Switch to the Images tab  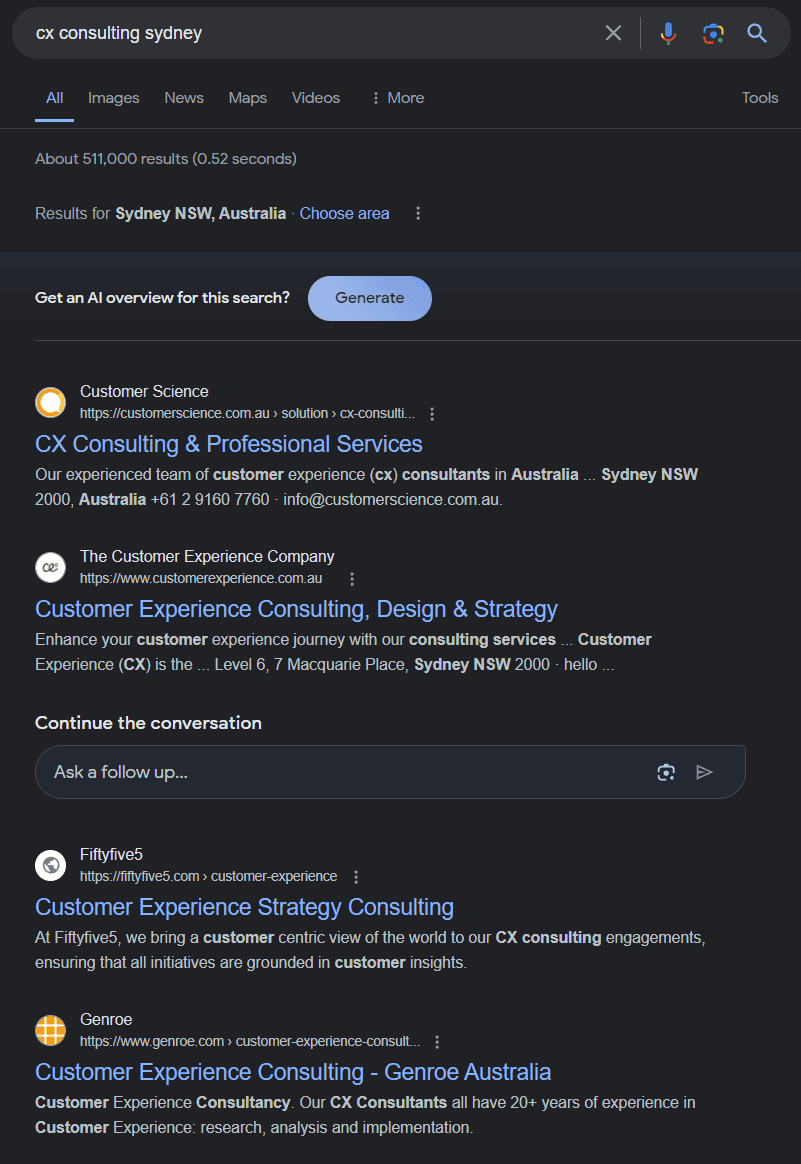pos(114,98)
